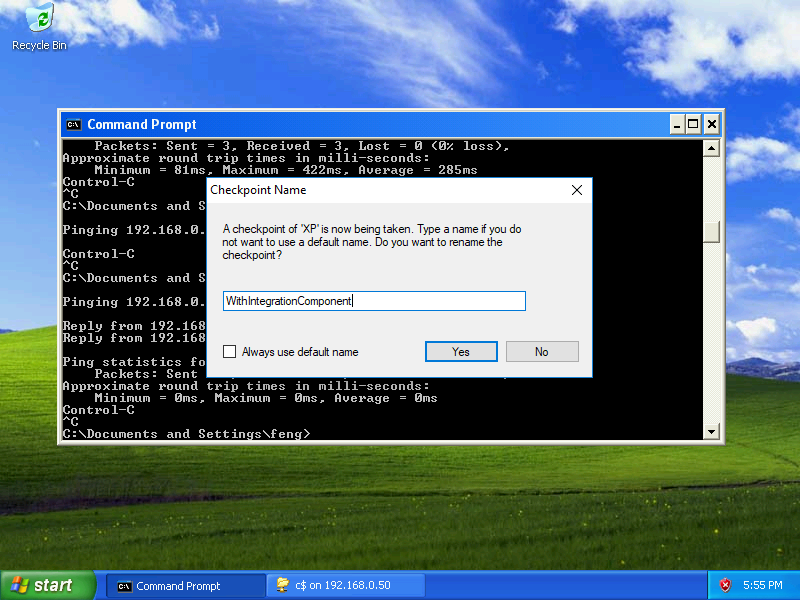800x600 pixels.
Task: Click the network share taskbar icon
Action: coord(283,585)
